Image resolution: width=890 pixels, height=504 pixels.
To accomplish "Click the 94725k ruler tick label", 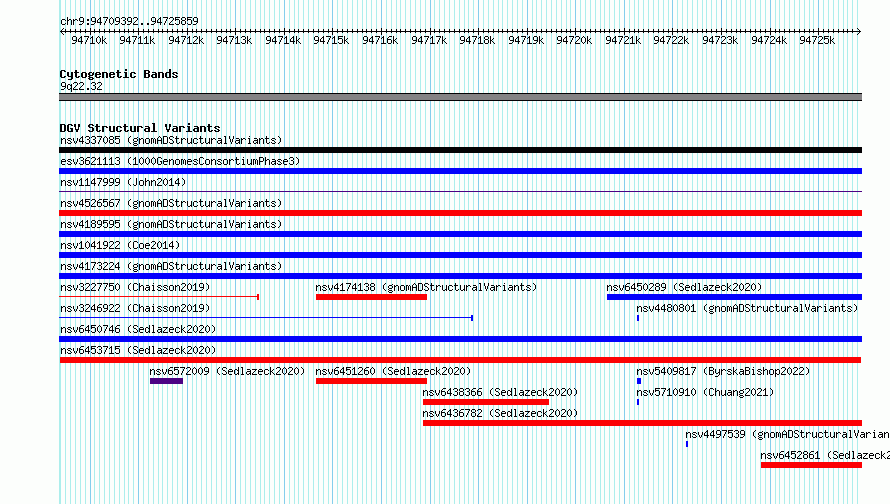I will 817,40.
